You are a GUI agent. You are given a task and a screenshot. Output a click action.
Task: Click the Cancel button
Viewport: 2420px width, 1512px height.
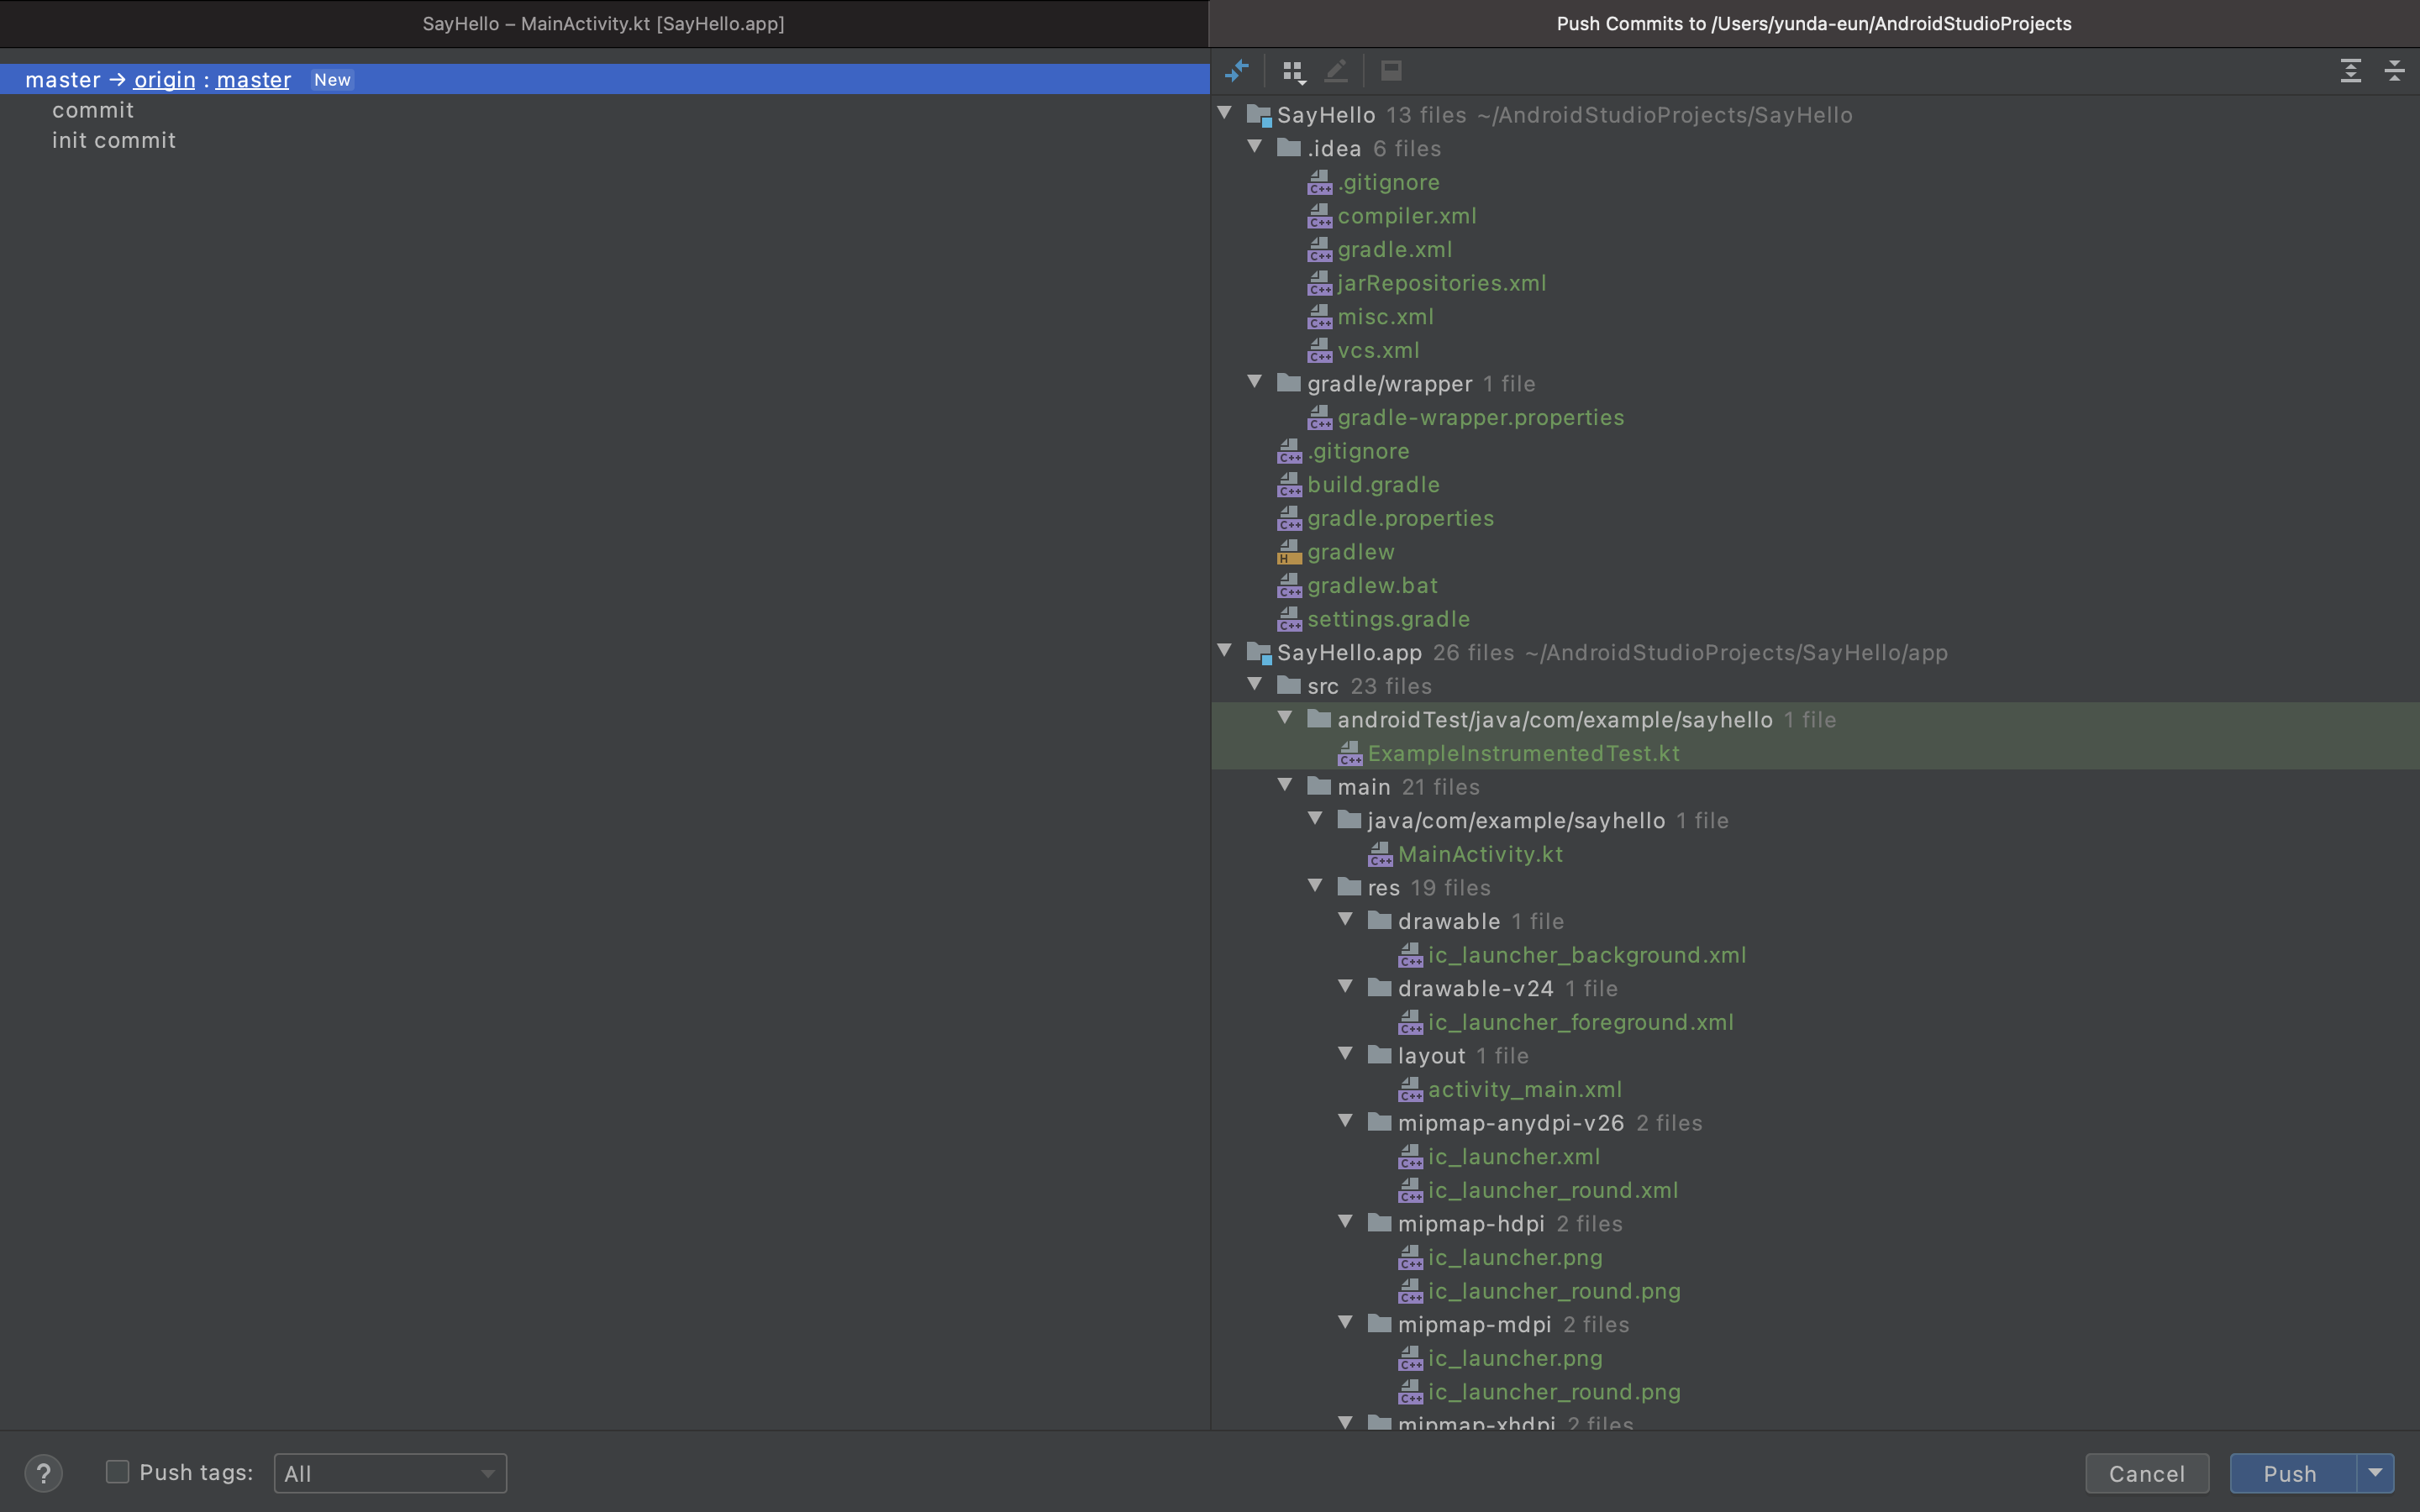point(2147,1473)
